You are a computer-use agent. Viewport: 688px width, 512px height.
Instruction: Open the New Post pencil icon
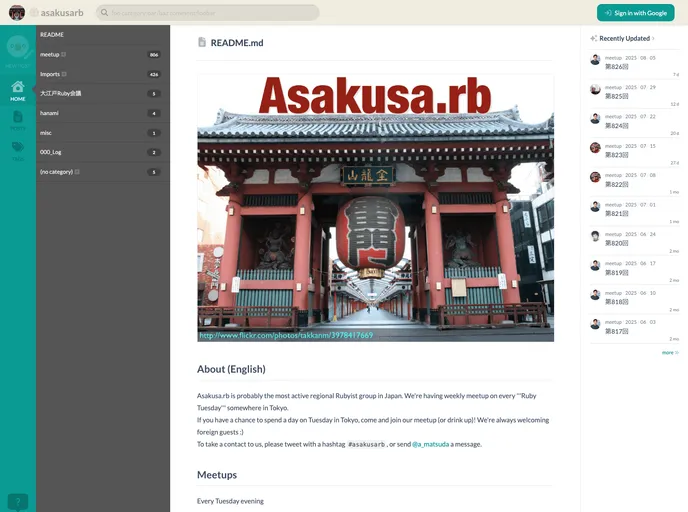point(18,52)
